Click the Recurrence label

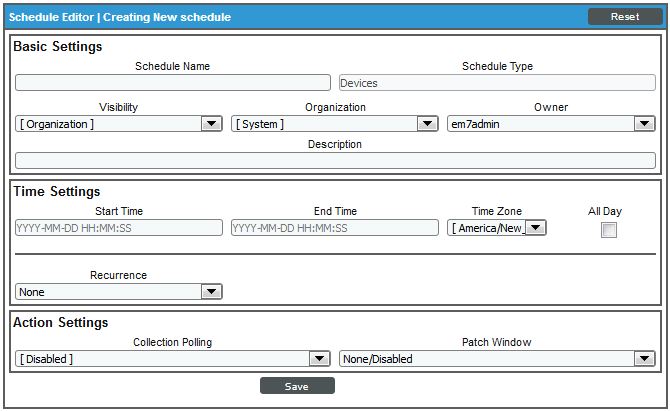[118, 275]
